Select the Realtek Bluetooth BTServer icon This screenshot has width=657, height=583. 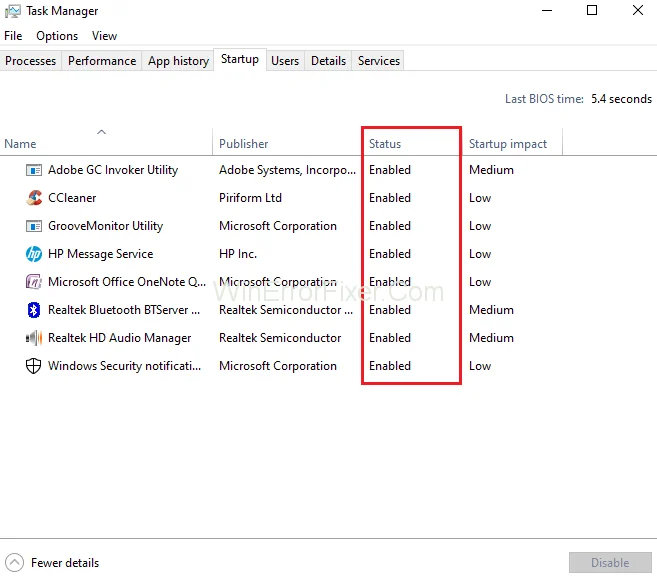click(x=34, y=310)
